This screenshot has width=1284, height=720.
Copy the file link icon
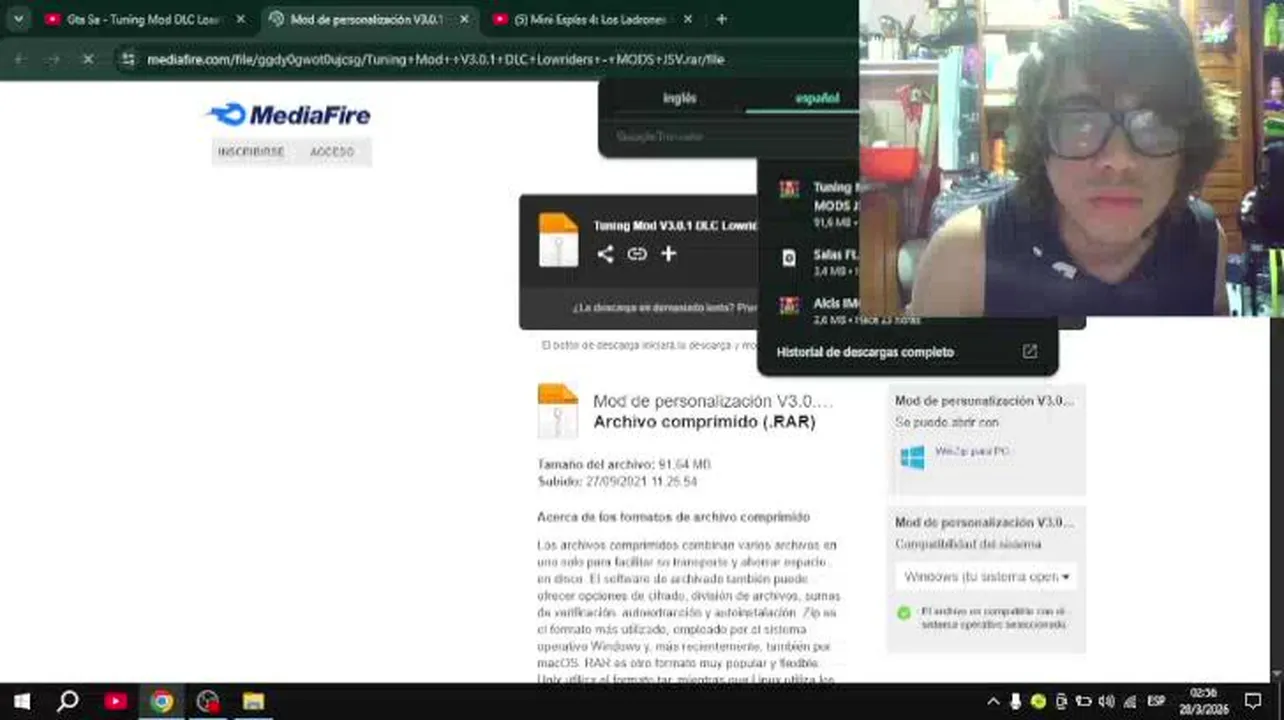[x=637, y=254]
